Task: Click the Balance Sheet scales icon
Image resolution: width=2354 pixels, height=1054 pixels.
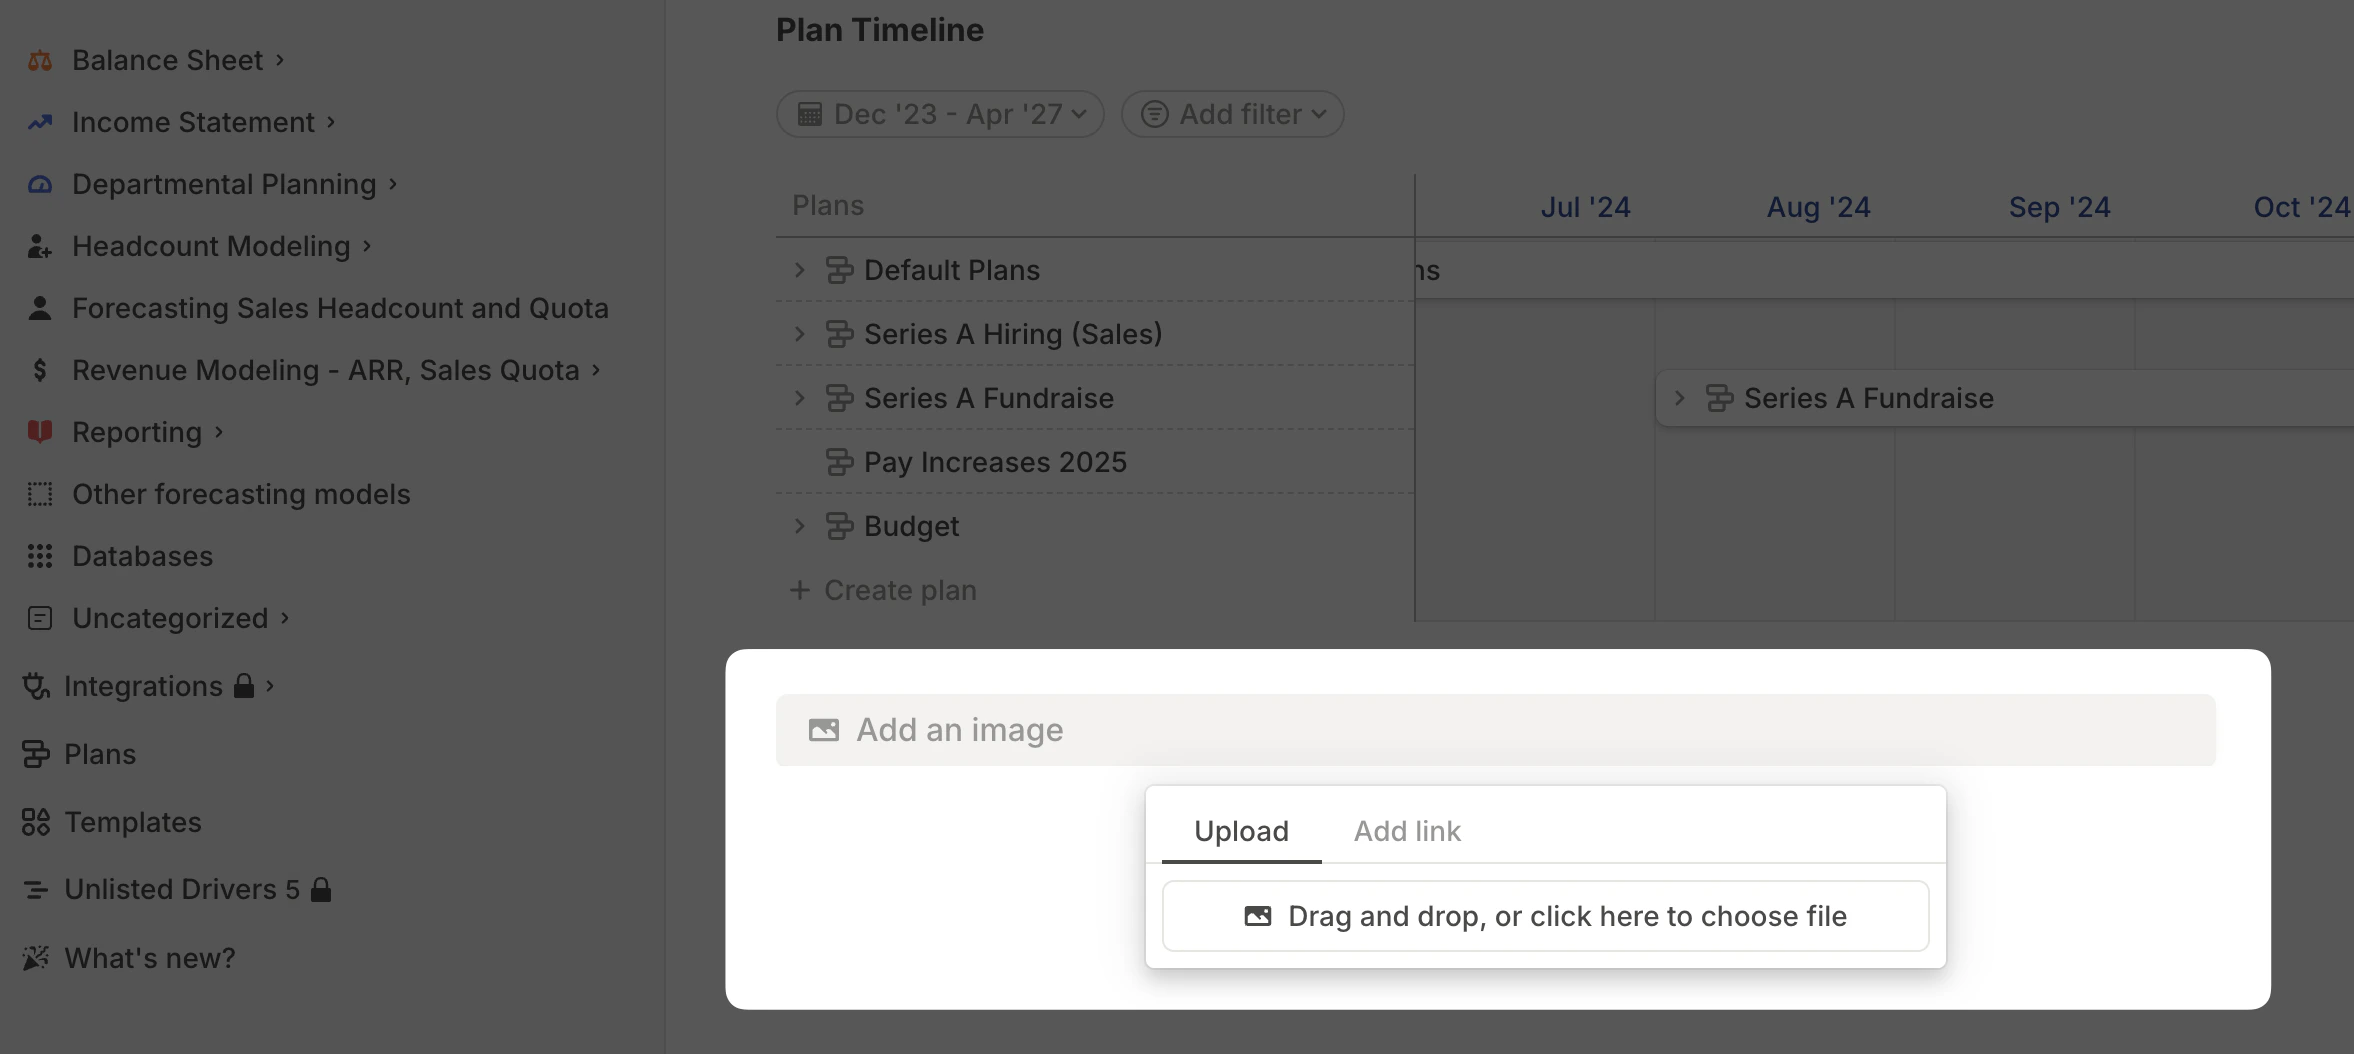Action: (x=39, y=60)
